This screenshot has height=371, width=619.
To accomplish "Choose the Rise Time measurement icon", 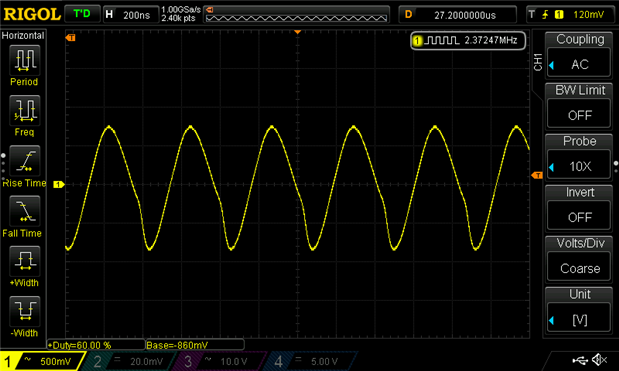I will (x=24, y=161).
